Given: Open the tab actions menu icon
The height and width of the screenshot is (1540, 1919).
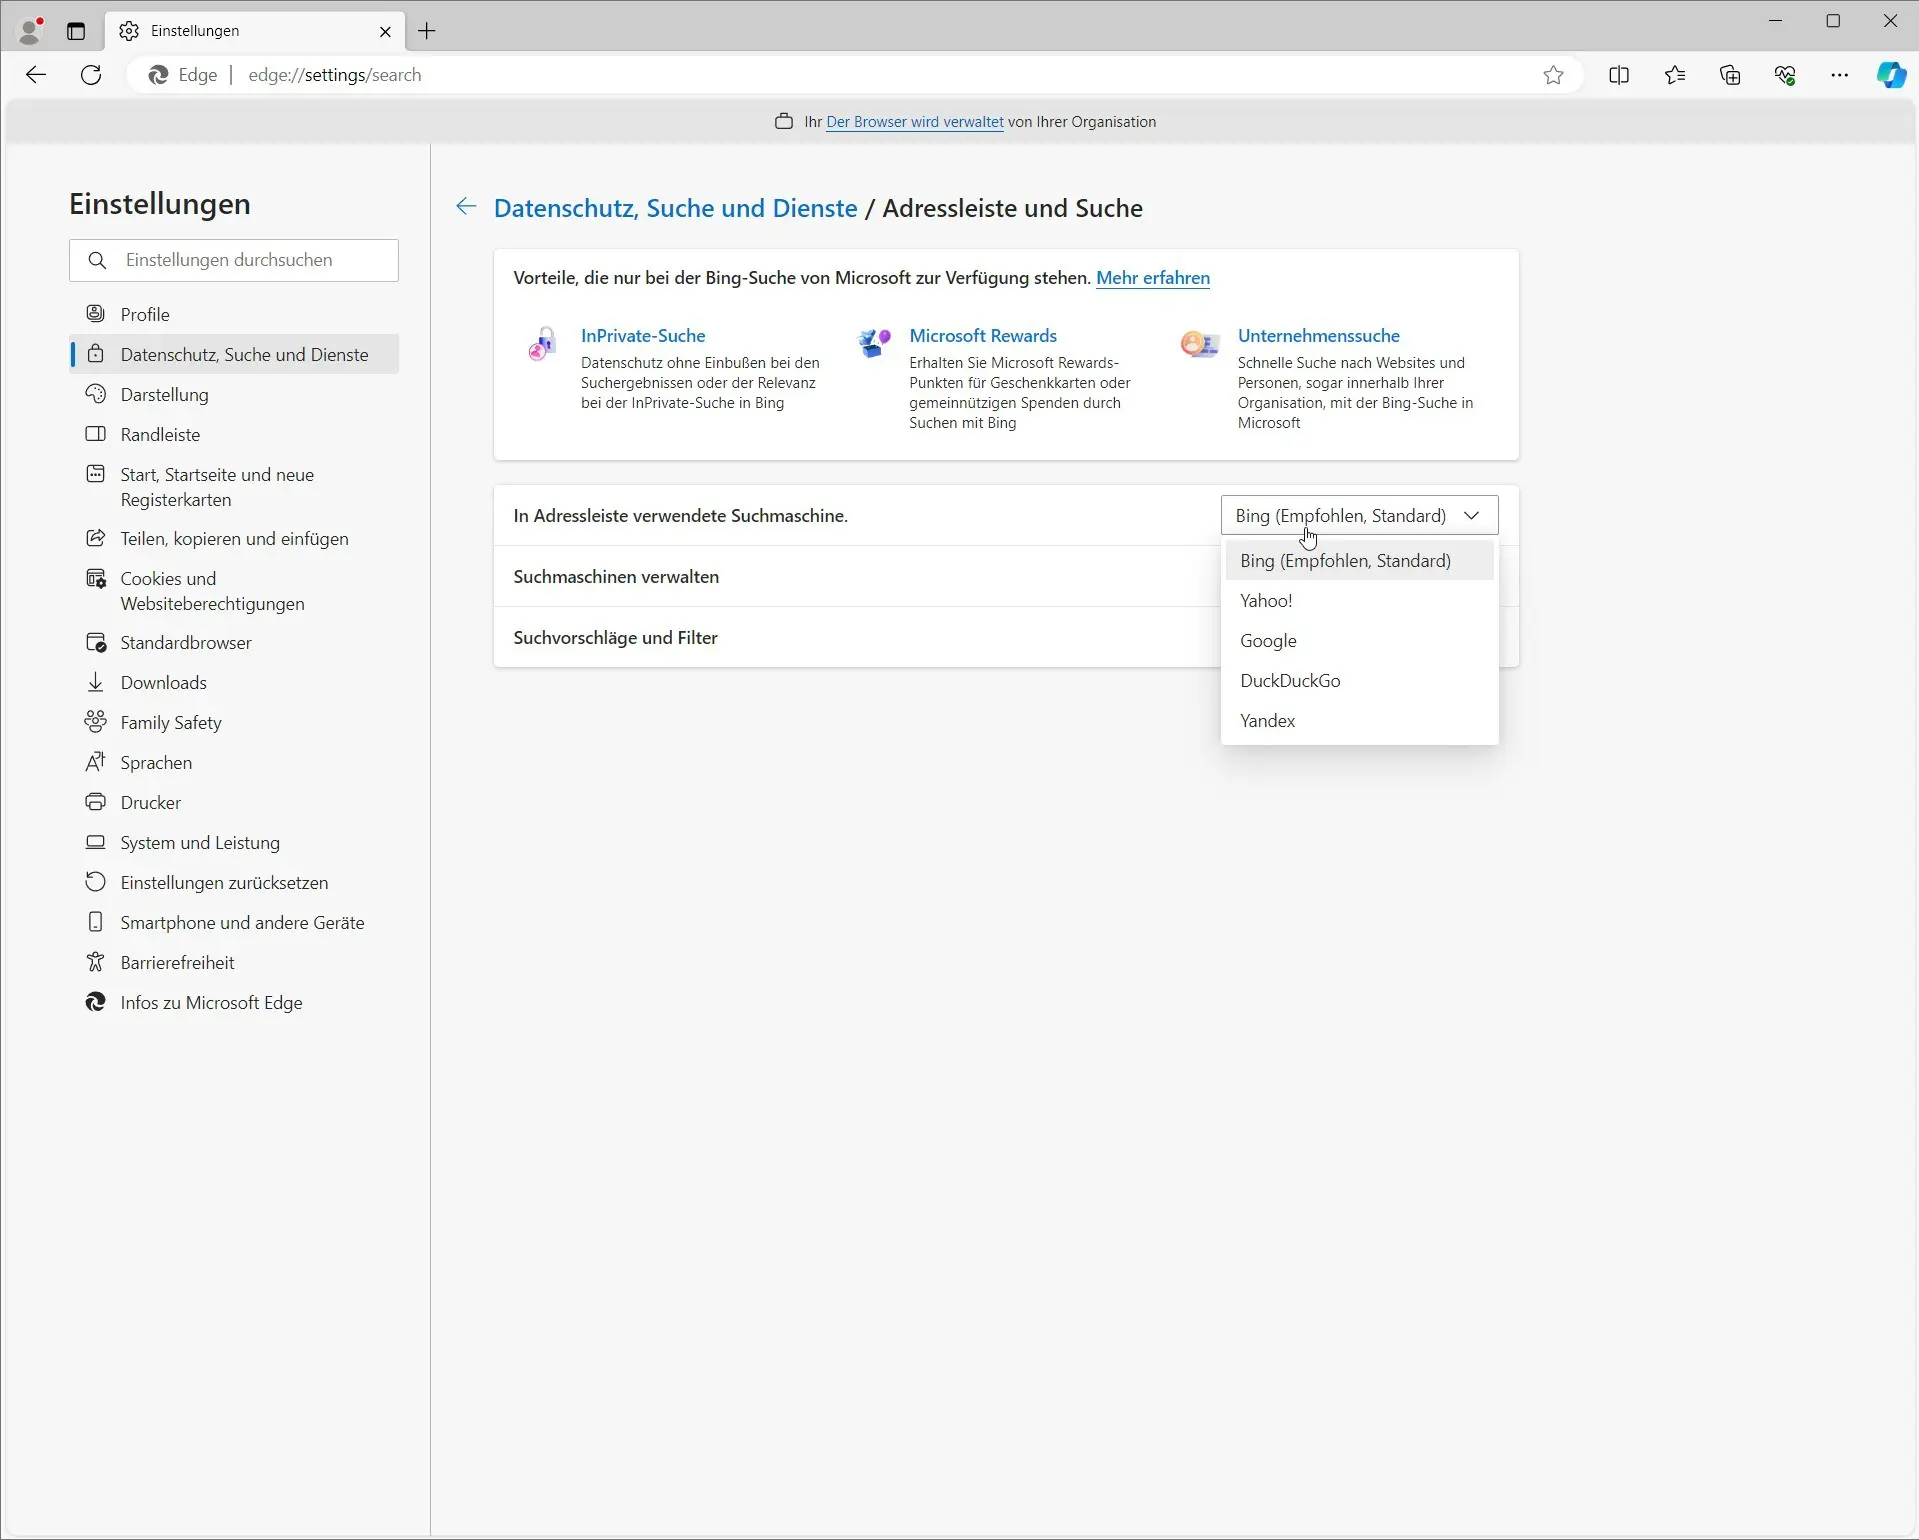Looking at the screenshot, I should [x=76, y=31].
